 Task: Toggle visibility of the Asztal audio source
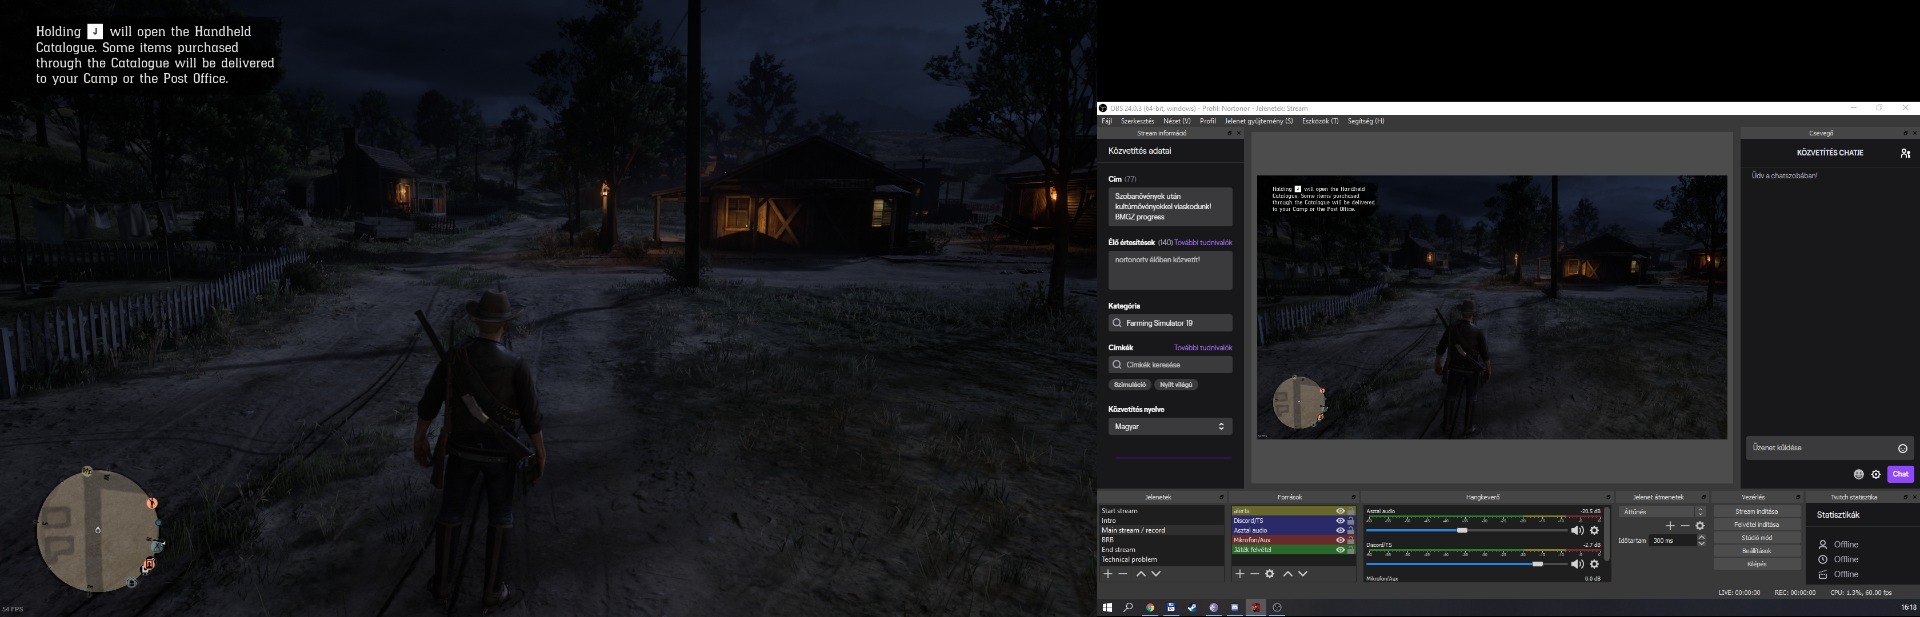1340,530
